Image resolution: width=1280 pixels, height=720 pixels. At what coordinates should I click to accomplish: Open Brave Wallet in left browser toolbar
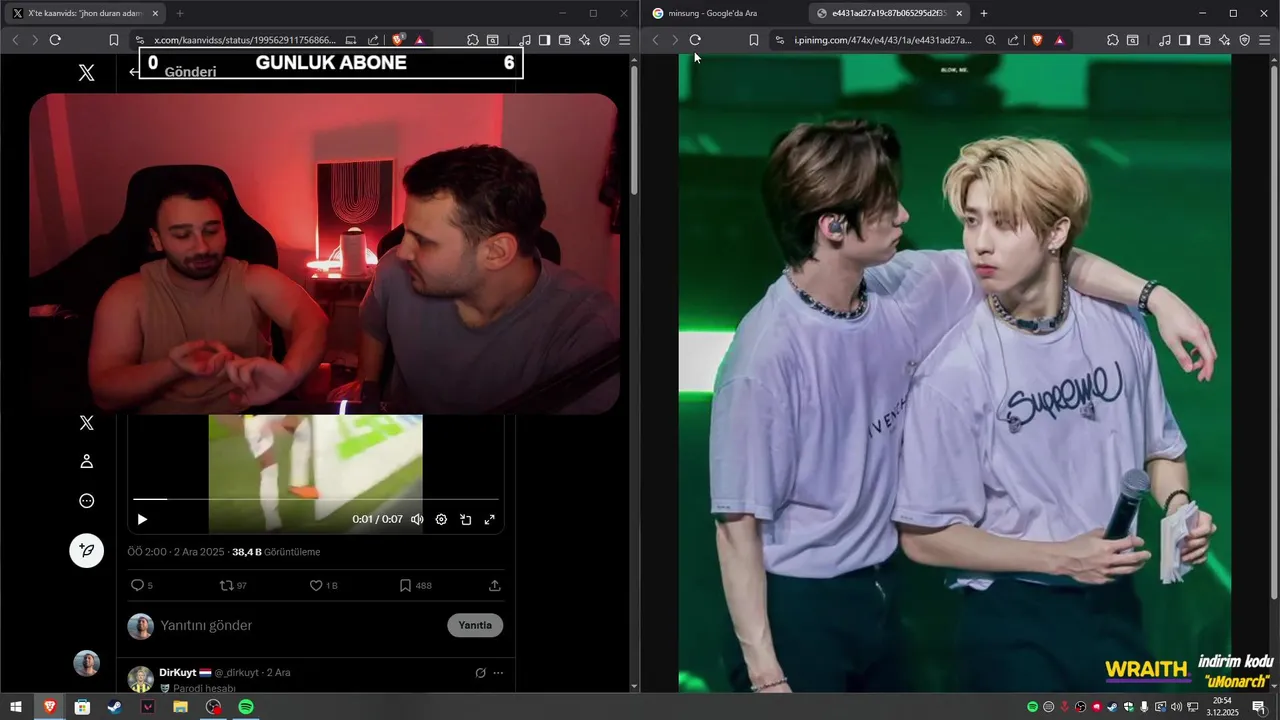click(564, 40)
